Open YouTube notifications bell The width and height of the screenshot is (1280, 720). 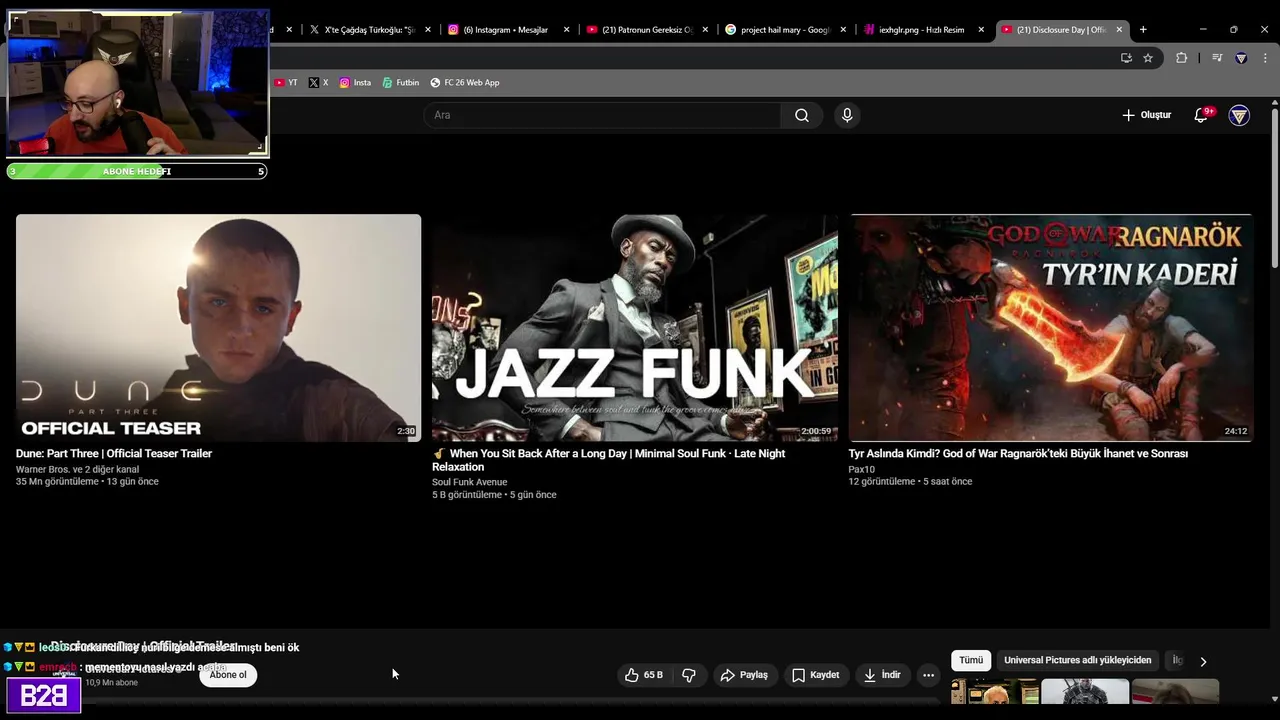(1201, 115)
